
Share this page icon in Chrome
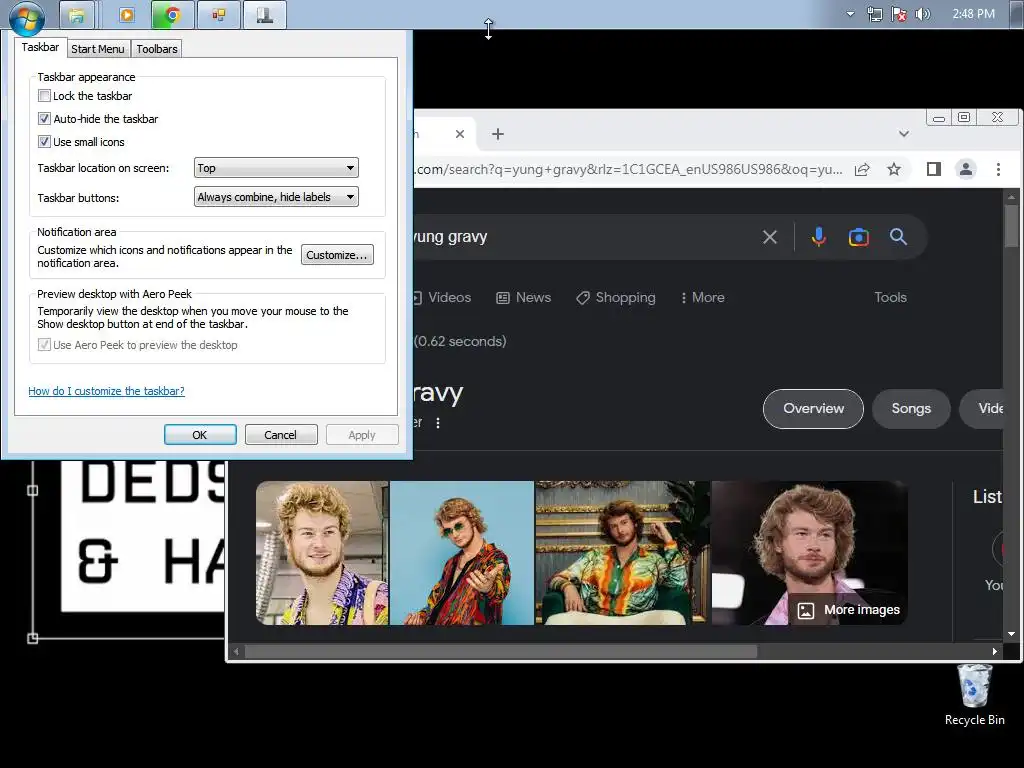[x=862, y=170]
